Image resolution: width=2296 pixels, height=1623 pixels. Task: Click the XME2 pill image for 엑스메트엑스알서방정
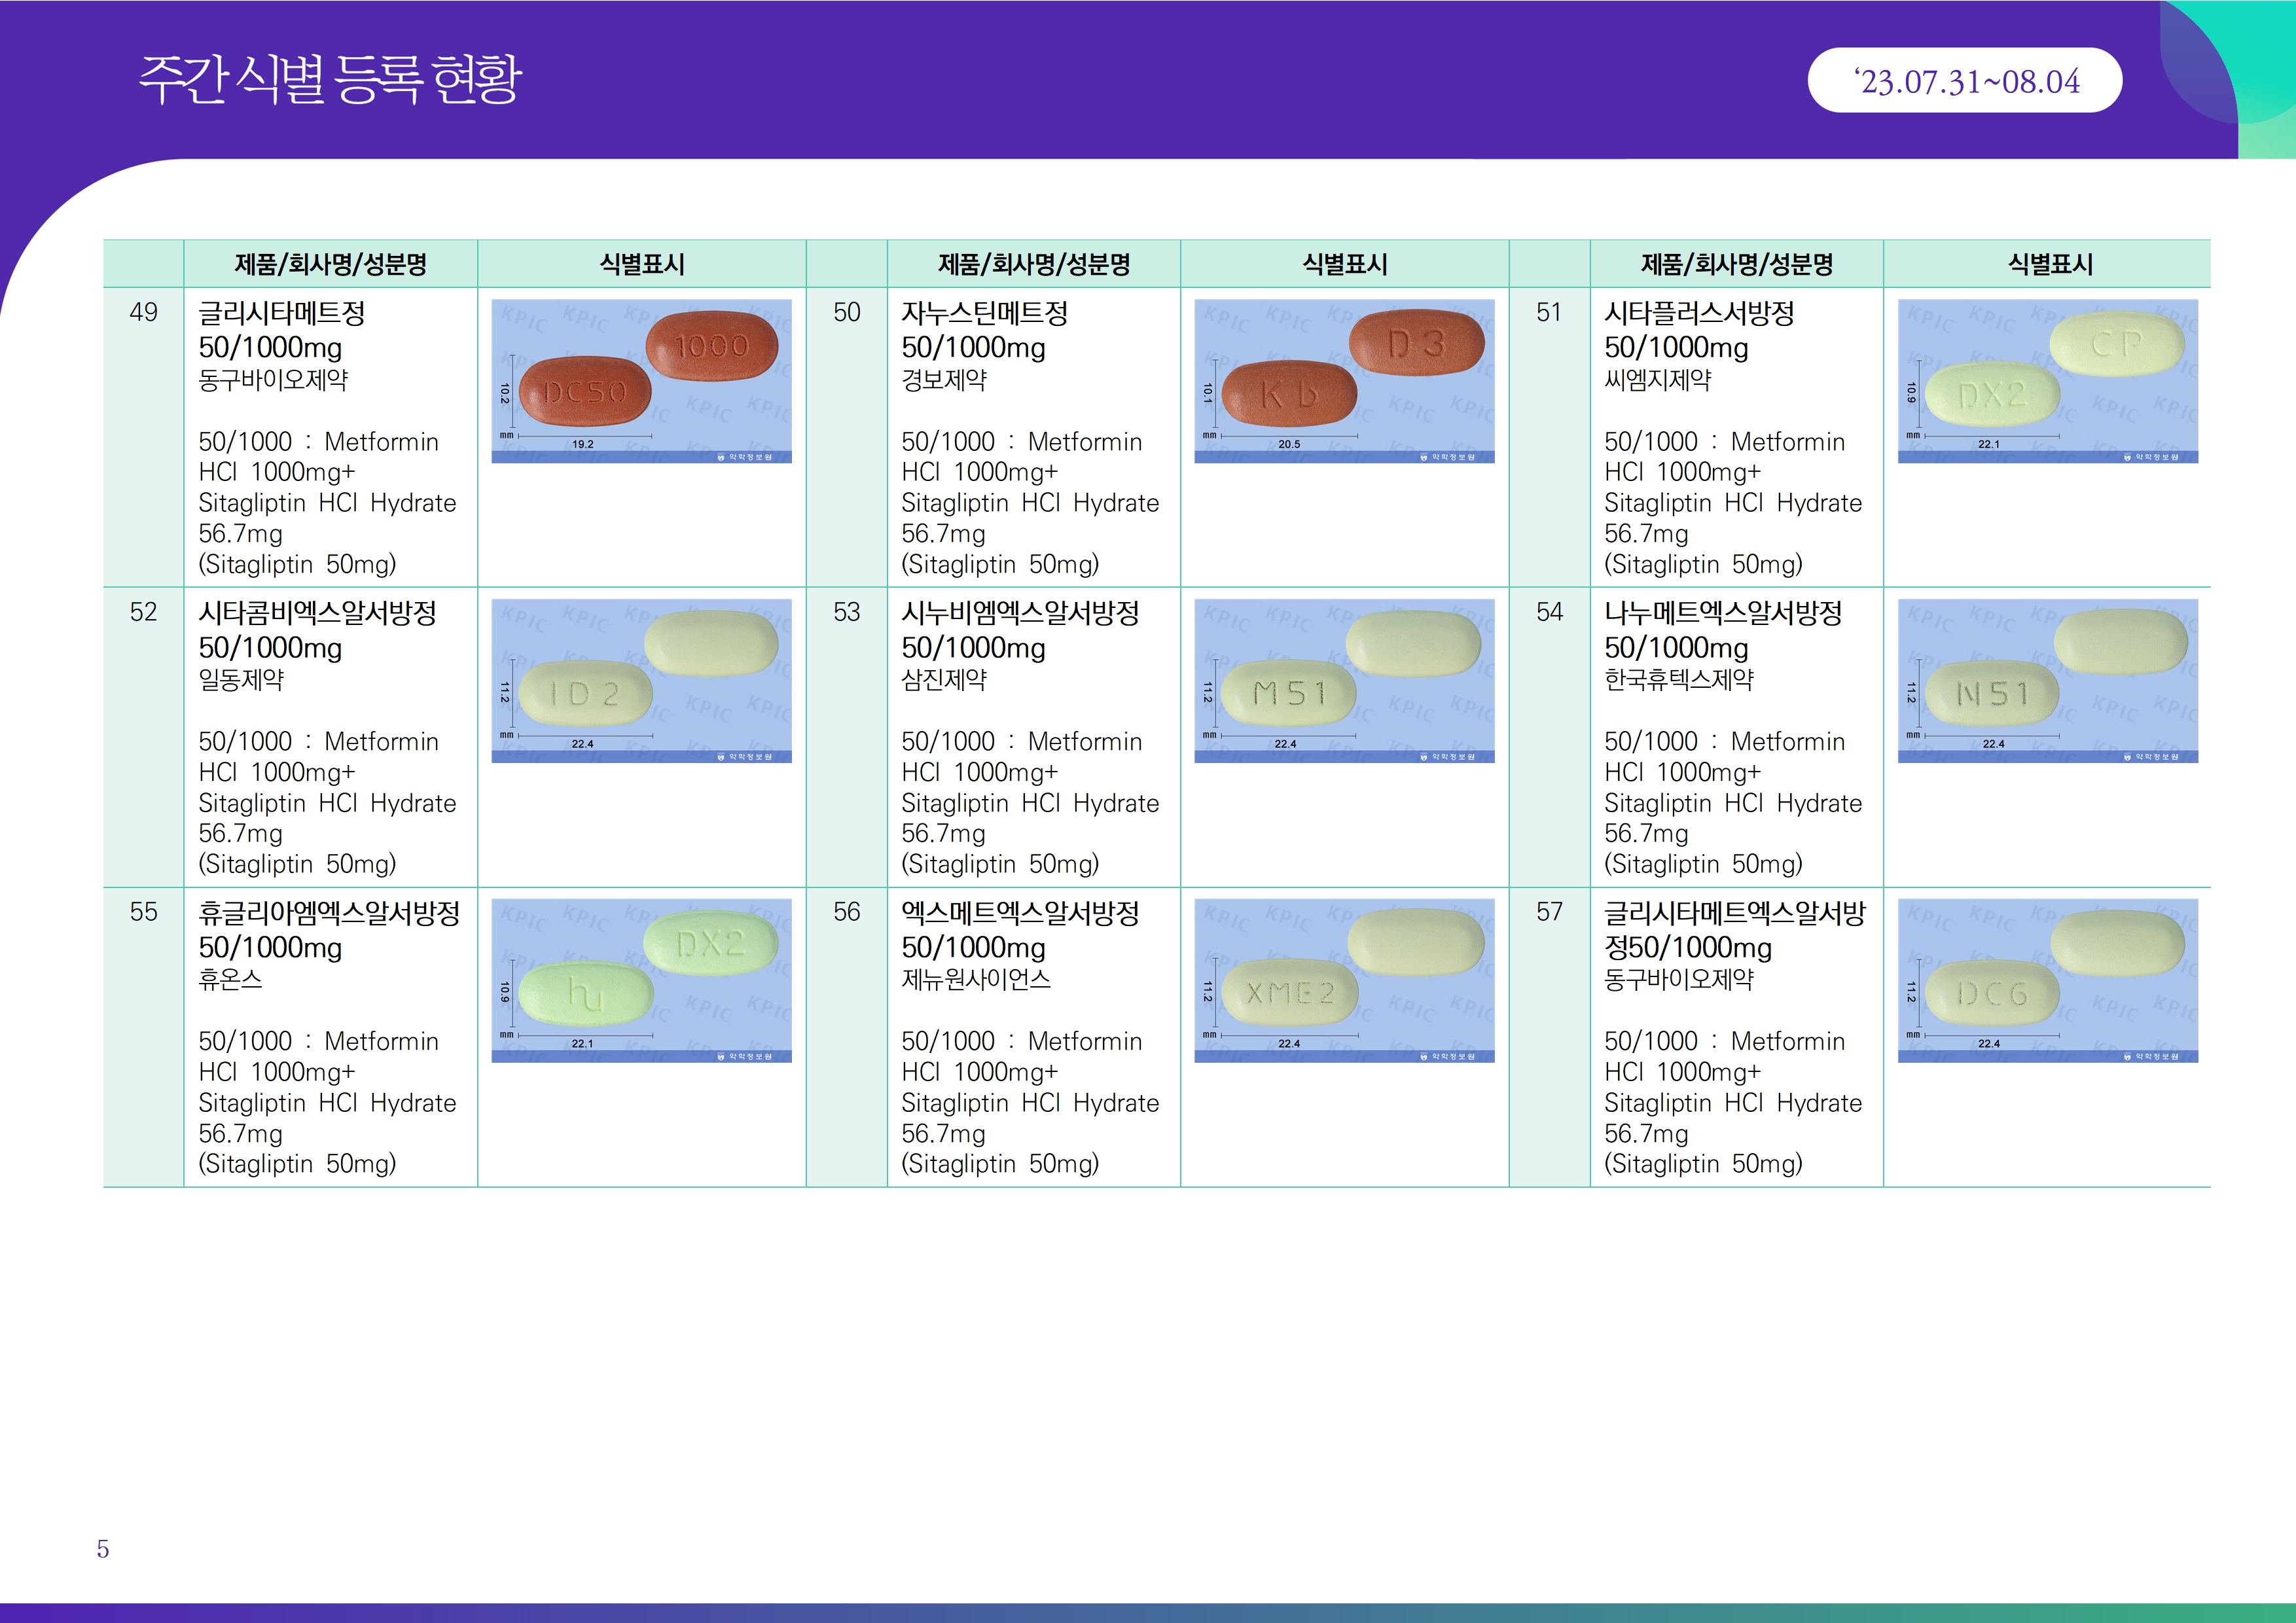[x=1344, y=980]
